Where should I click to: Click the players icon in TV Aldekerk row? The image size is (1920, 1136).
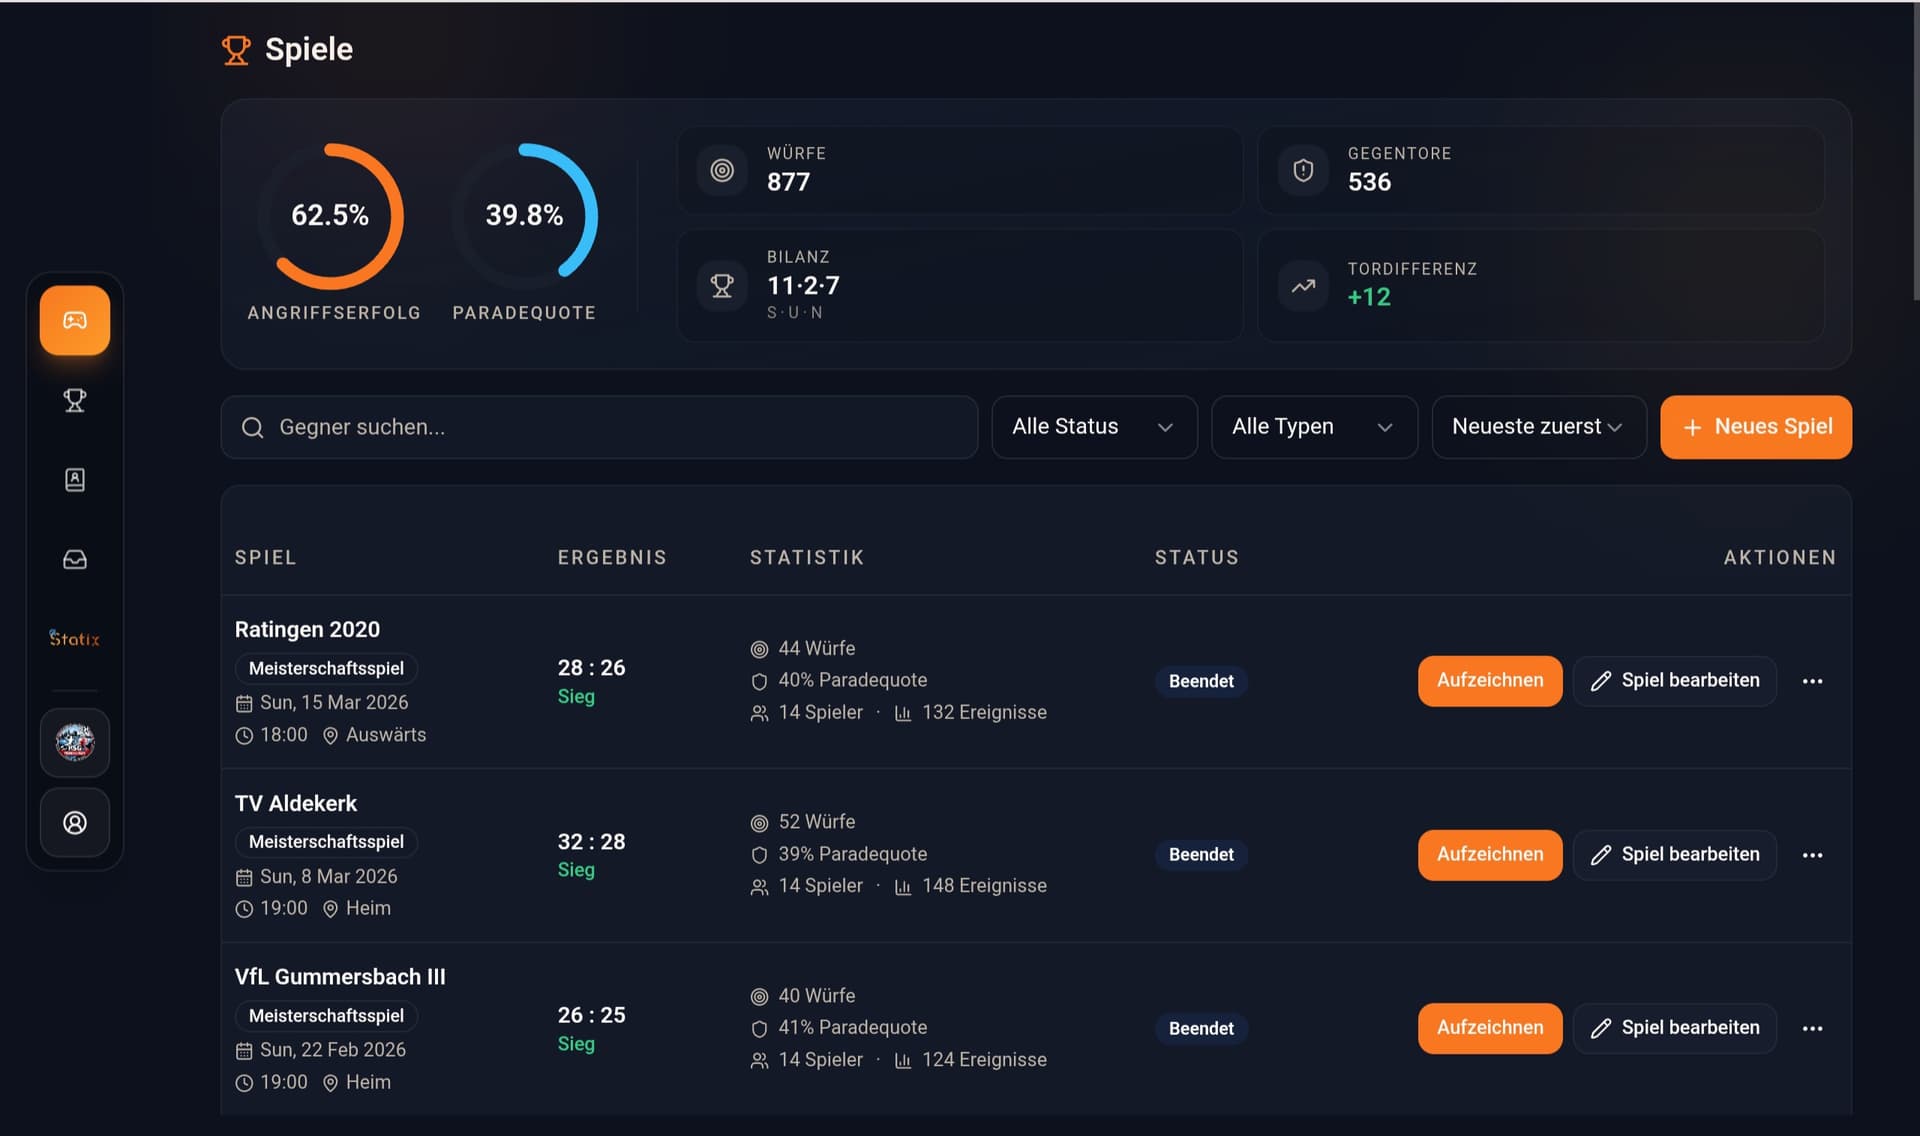[759, 888]
